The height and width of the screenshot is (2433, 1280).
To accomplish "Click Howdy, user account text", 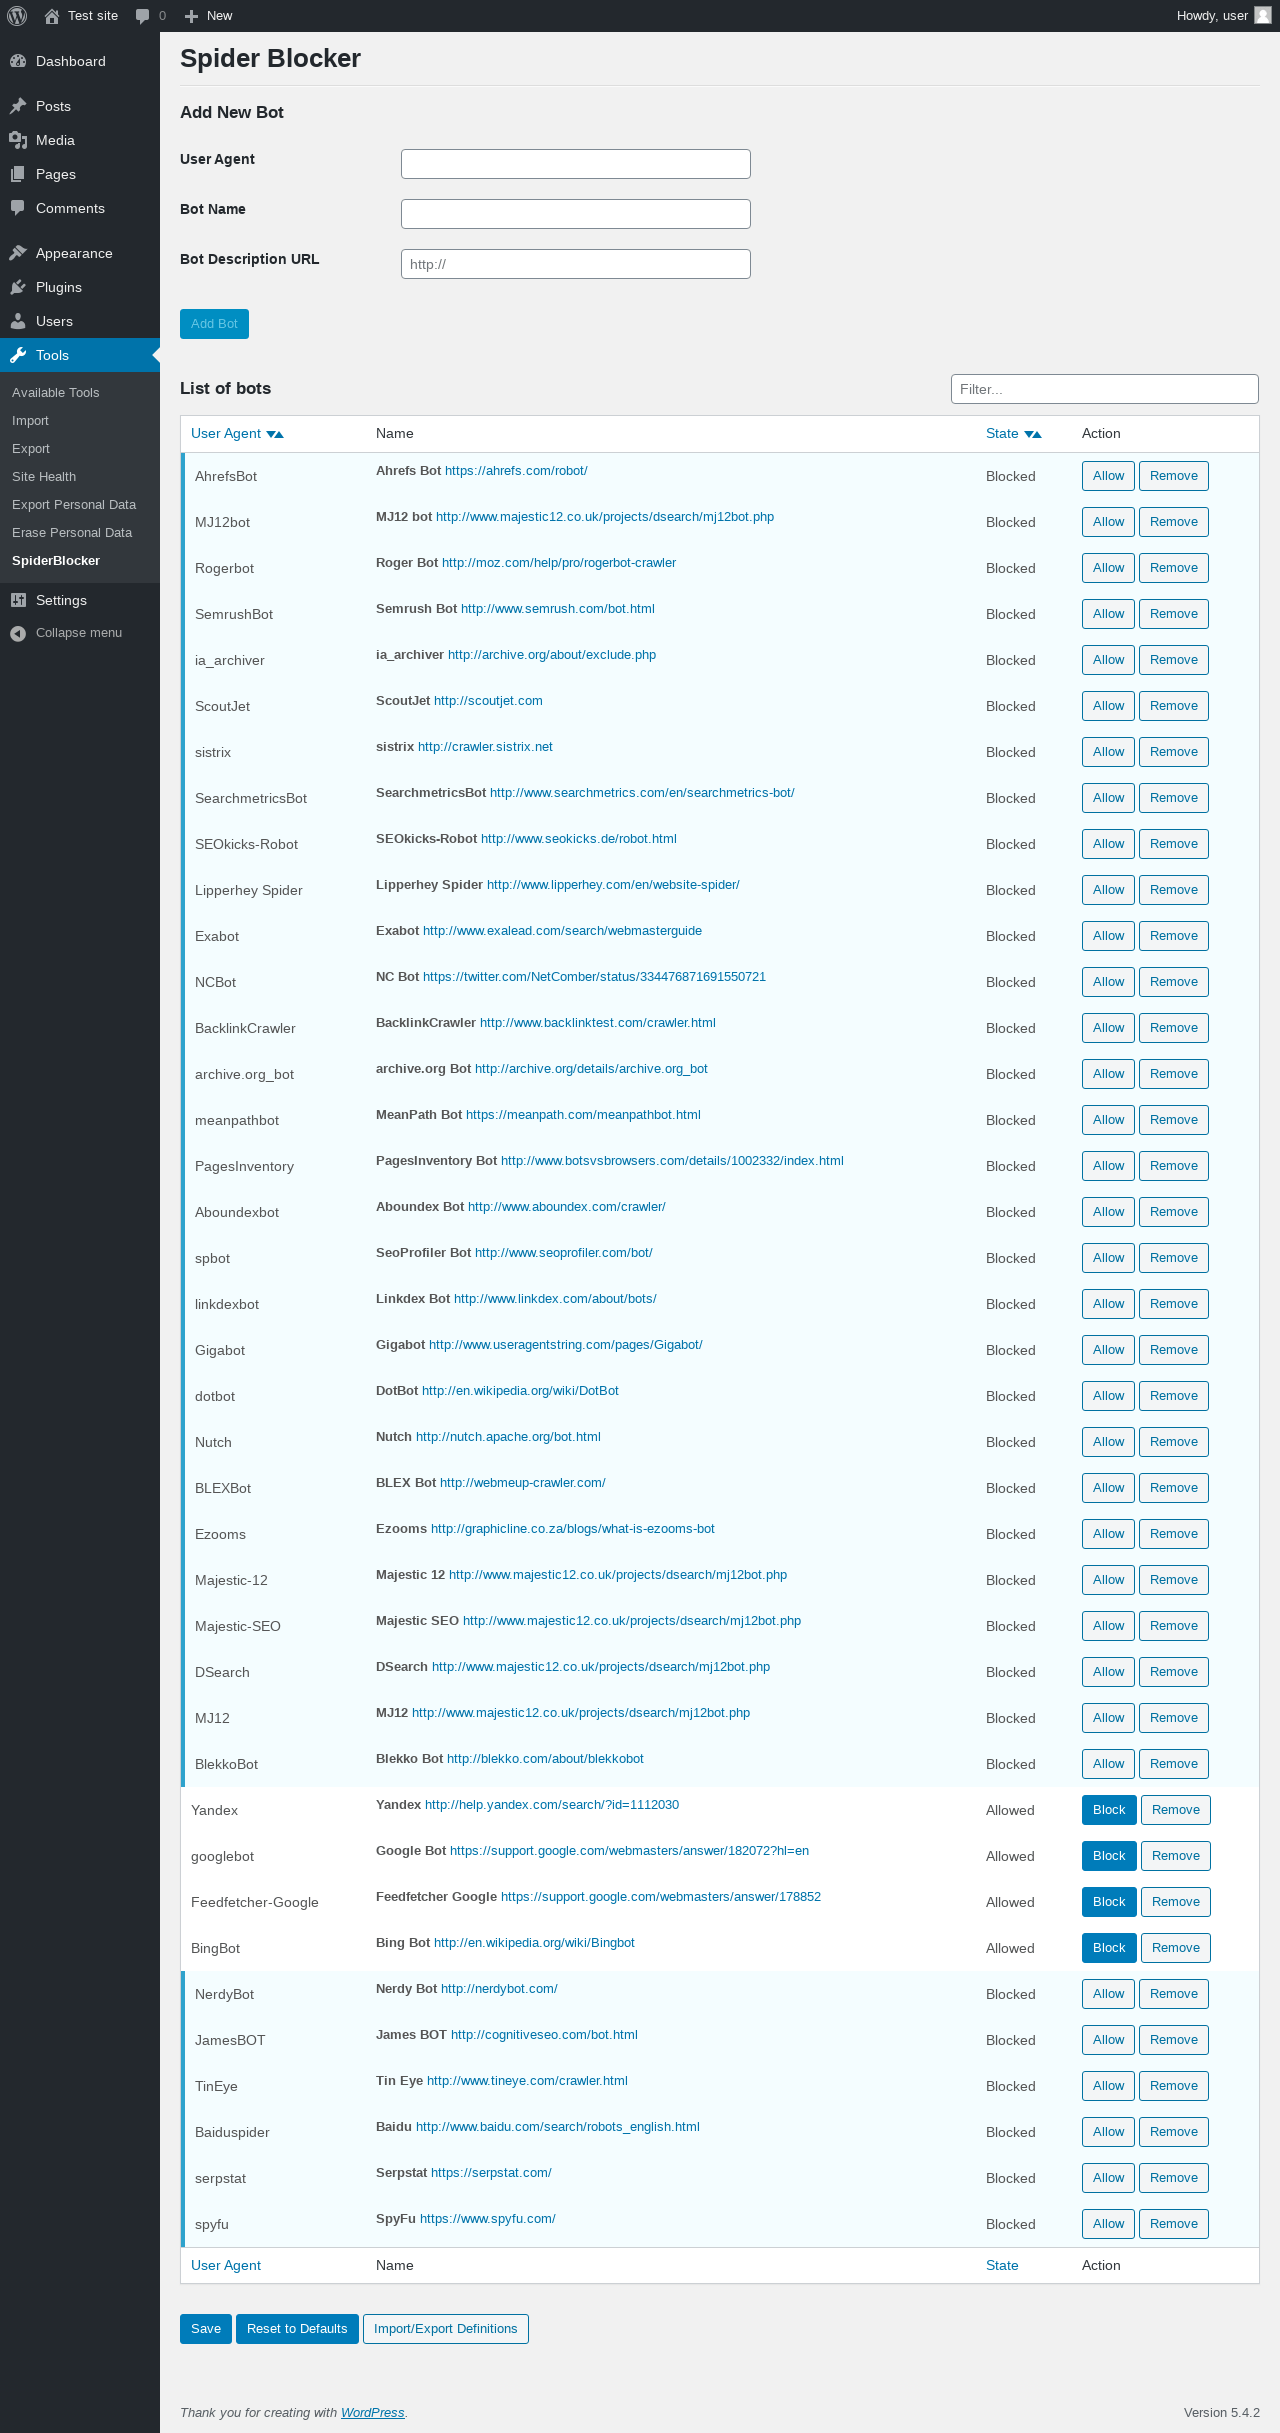I will (x=1212, y=16).
